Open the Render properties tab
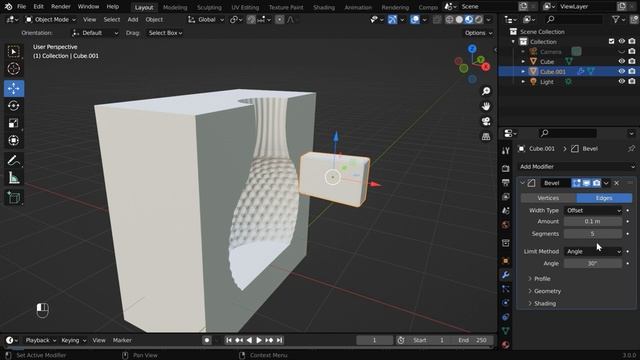This screenshot has width=640, height=360. pyautogui.click(x=506, y=168)
